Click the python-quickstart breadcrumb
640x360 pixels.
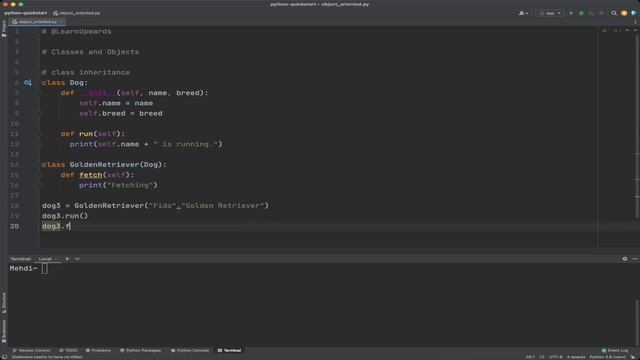(x=26, y=13)
